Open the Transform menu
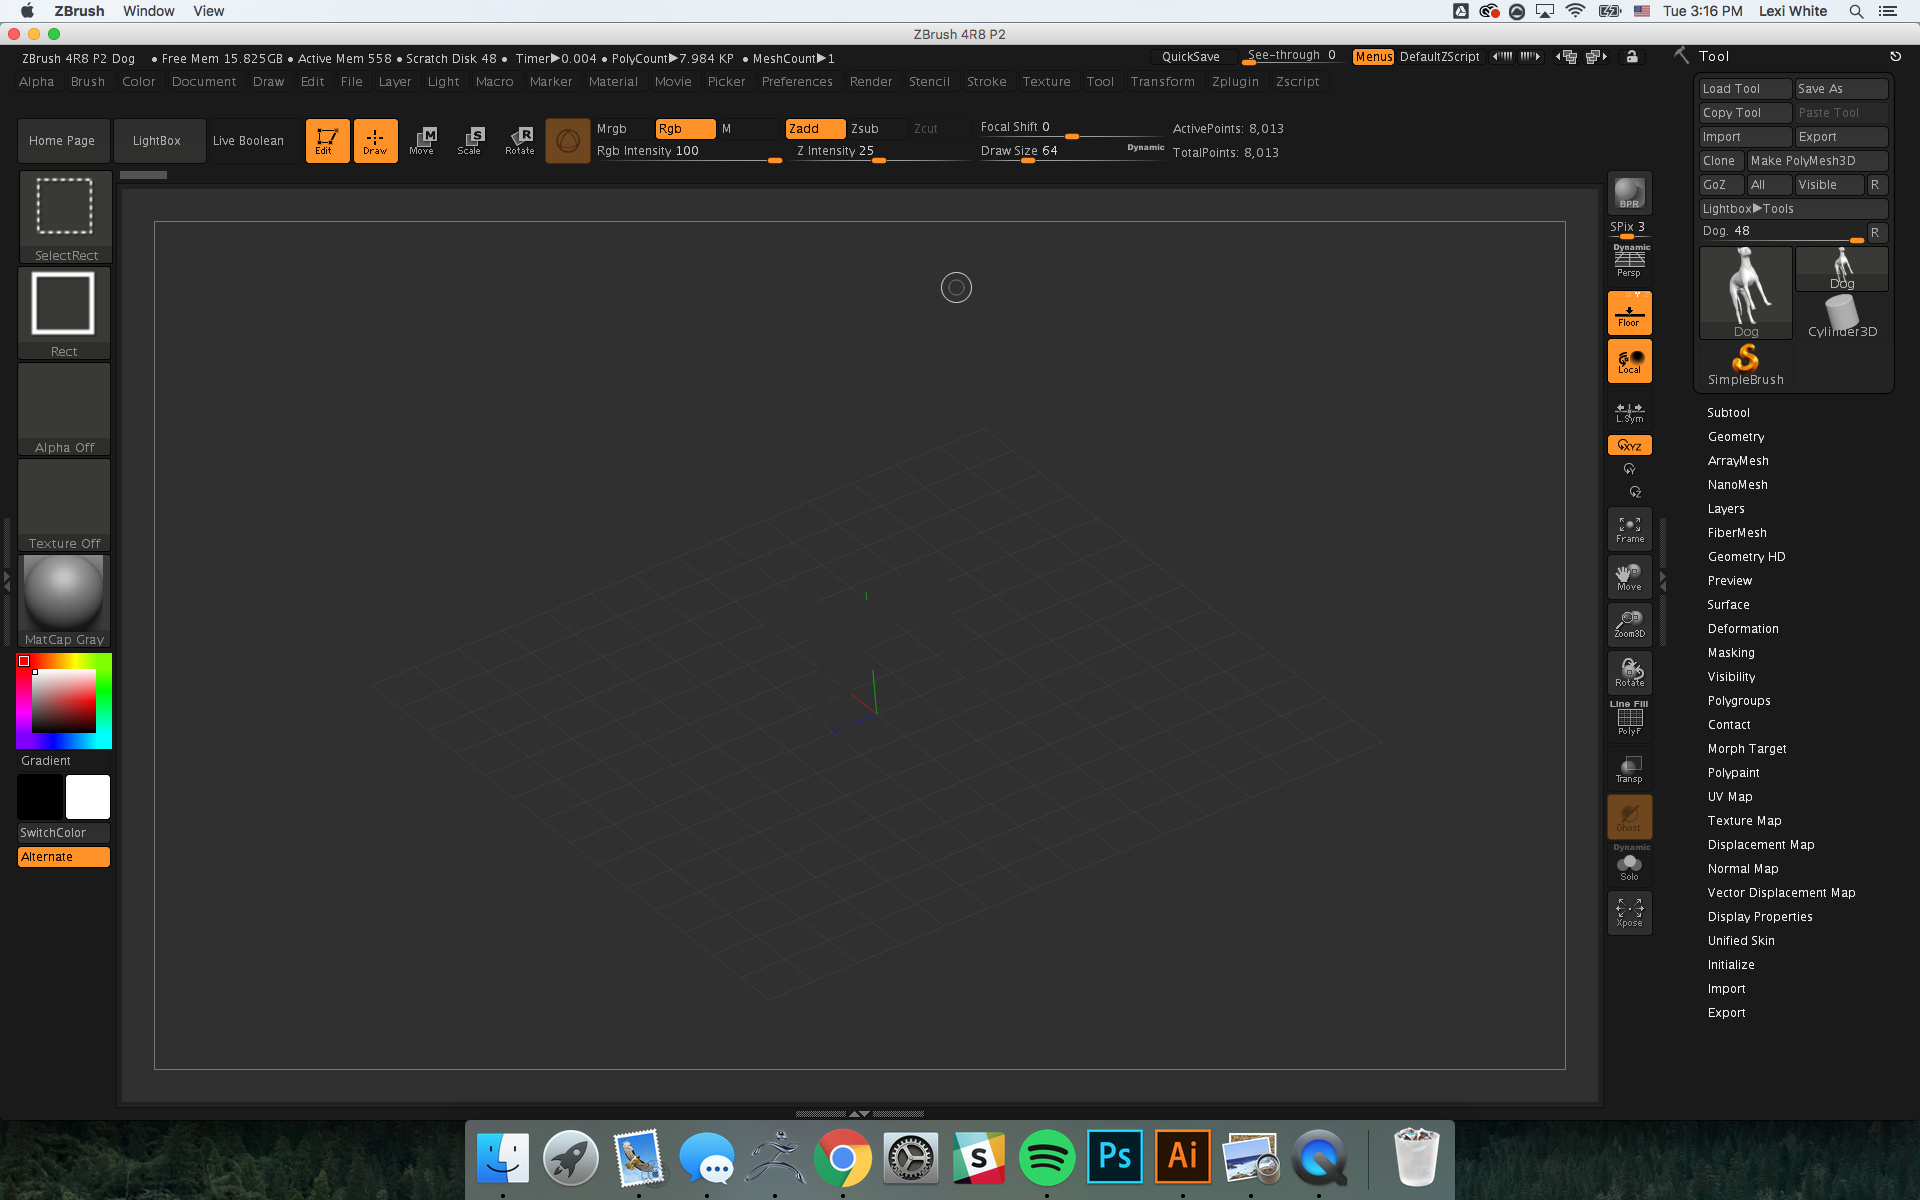This screenshot has width=1920, height=1200. 1162,82
